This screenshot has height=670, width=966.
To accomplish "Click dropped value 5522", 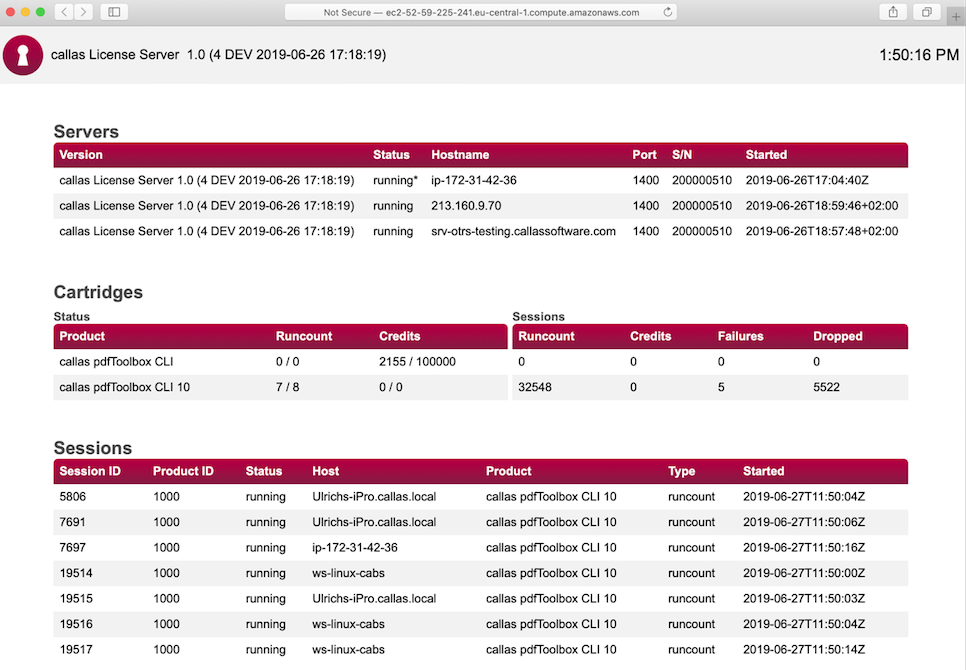I will tap(826, 387).
